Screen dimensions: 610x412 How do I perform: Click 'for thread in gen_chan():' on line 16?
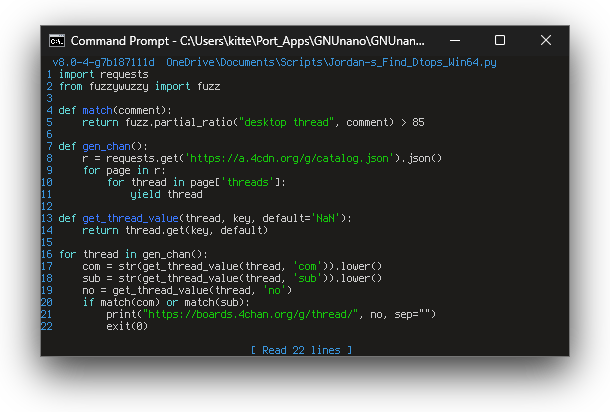pyautogui.click(x=133, y=254)
